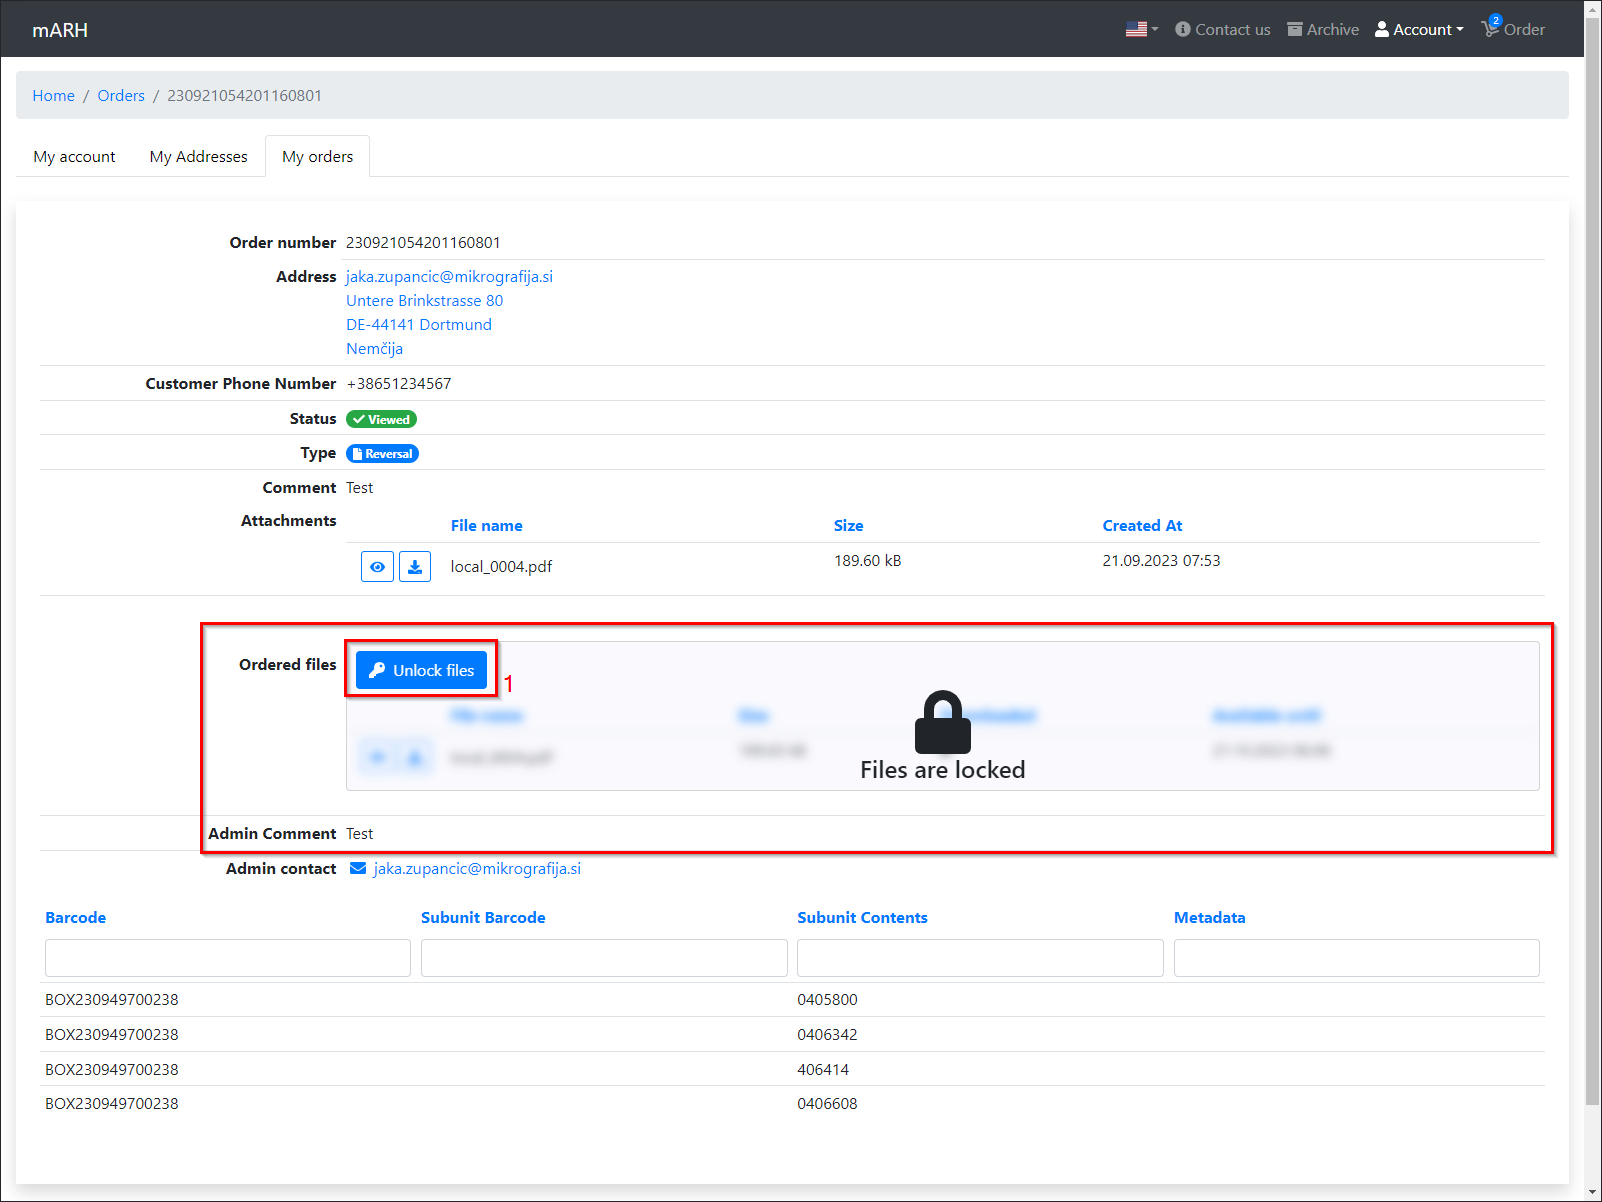The height and width of the screenshot is (1202, 1602).
Task: Expand the Account dropdown menu
Action: [1419, 30]
